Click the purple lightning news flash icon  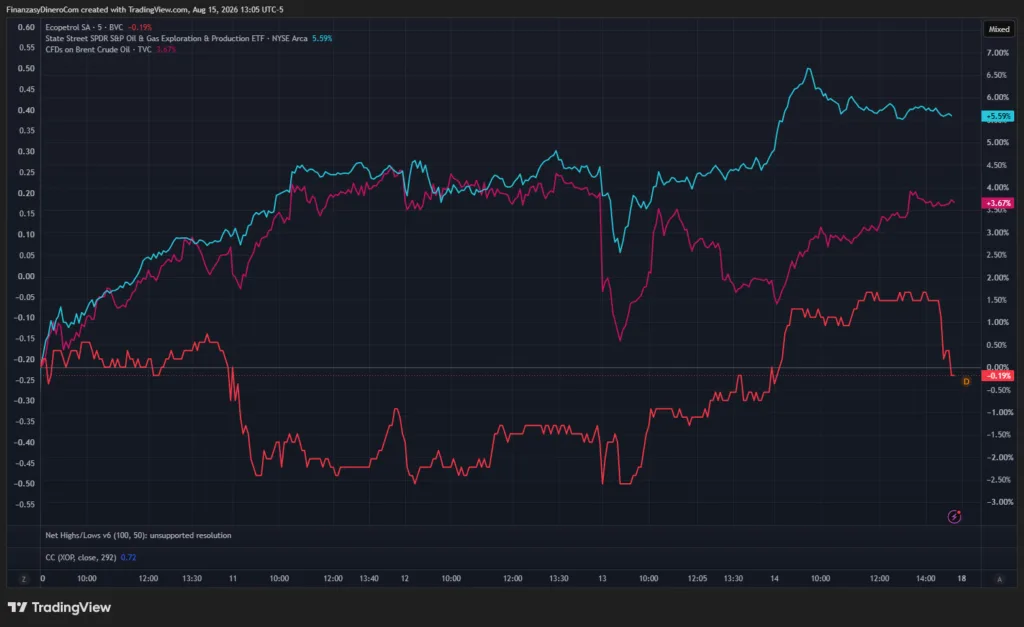(x=954, y=517)
